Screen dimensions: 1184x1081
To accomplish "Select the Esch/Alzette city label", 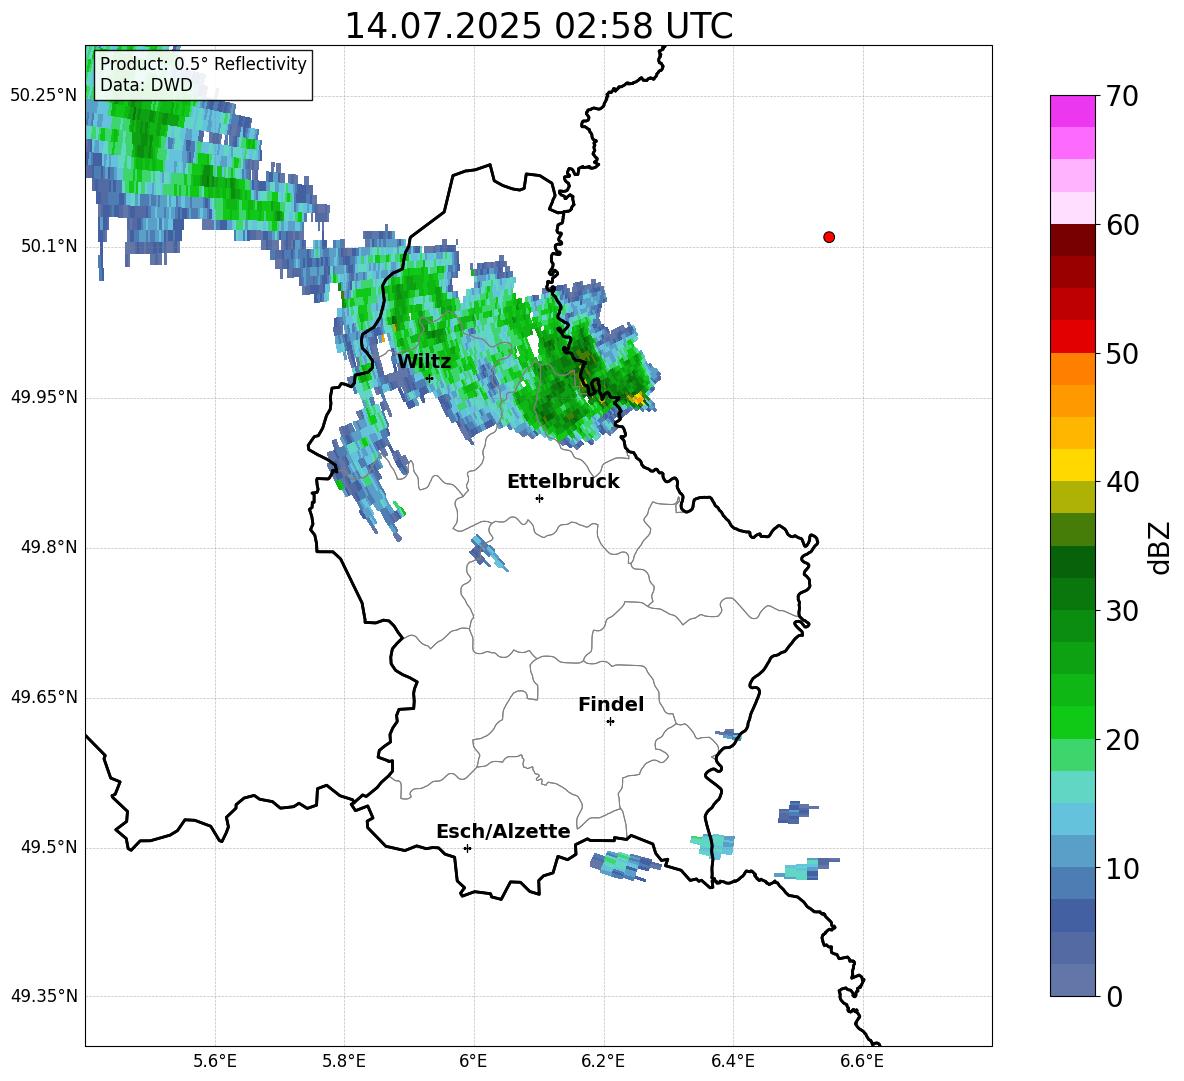I will pos(503,831).
